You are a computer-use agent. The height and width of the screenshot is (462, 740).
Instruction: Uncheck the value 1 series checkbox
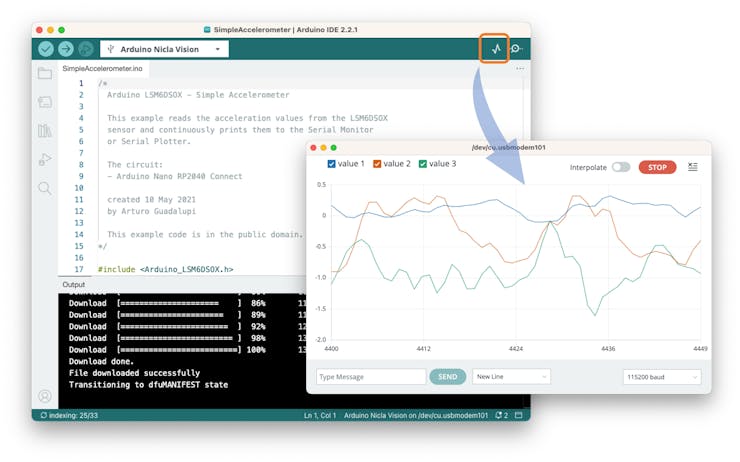click(331, 164)
